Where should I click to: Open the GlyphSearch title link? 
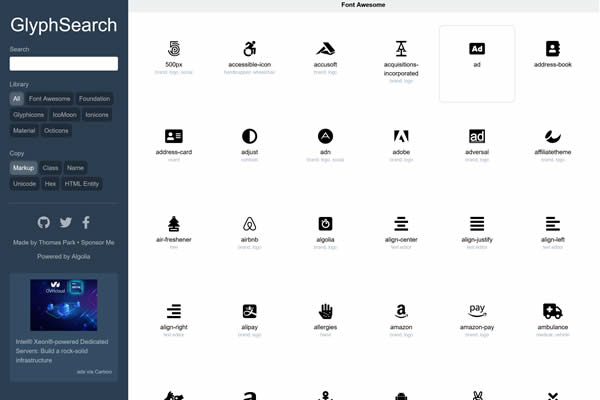point(64,25)
